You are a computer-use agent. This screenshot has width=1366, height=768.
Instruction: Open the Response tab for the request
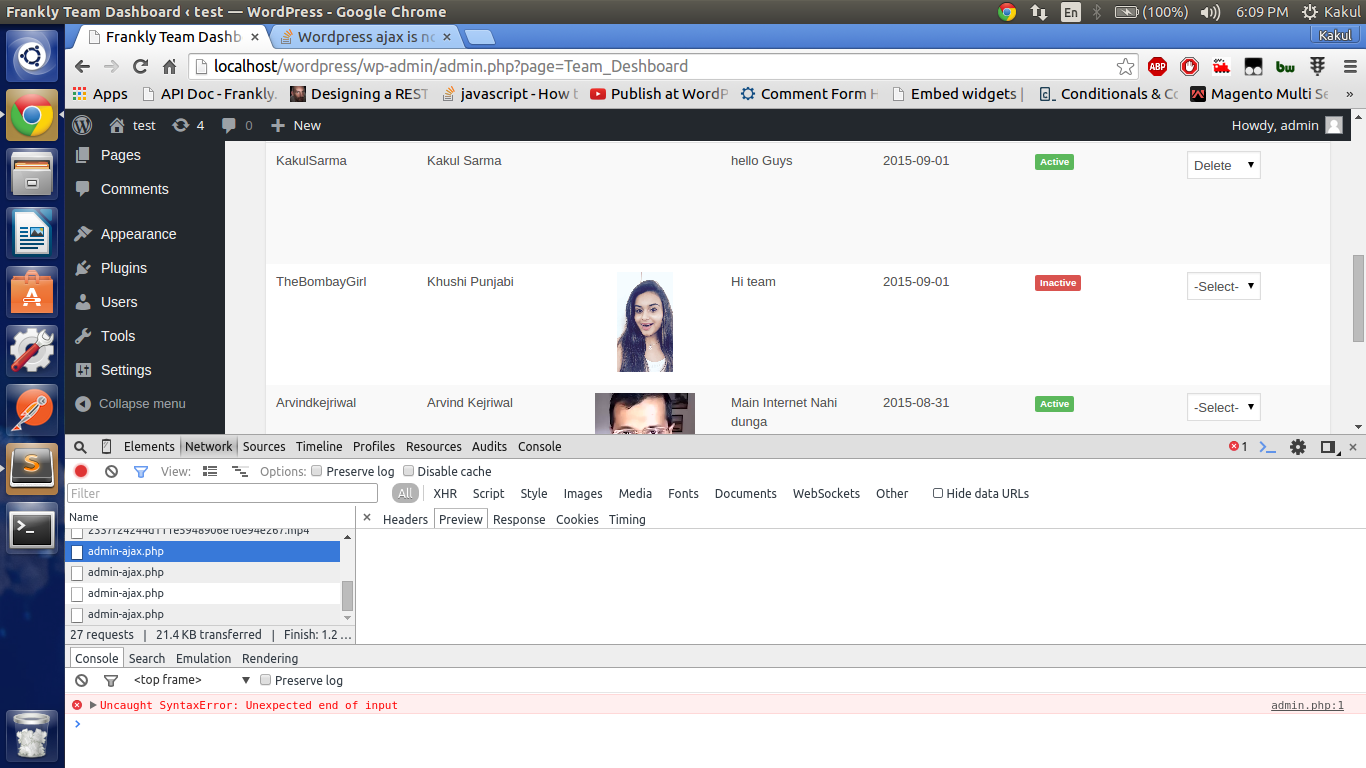point(519,519)
